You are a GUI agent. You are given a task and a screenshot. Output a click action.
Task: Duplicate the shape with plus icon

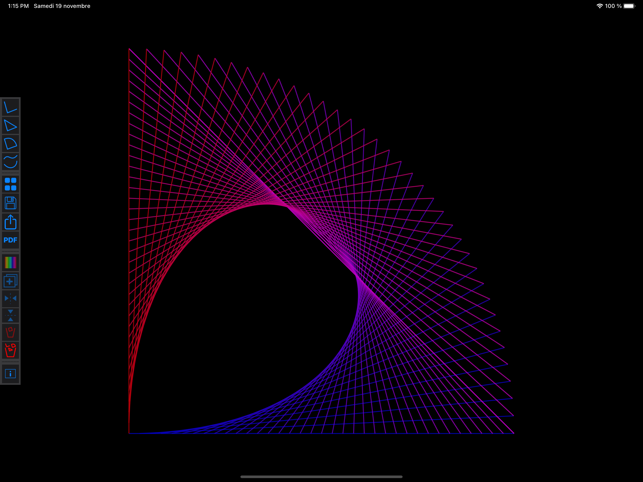click(x=10, y=281)
